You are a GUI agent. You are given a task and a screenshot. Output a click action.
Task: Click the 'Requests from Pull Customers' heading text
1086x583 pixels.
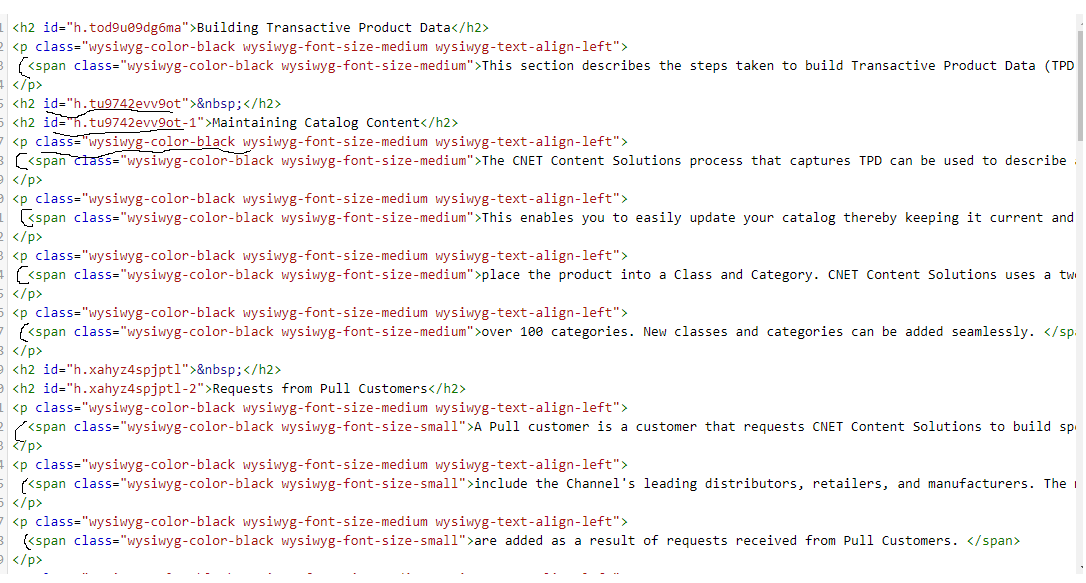point(319,388)
